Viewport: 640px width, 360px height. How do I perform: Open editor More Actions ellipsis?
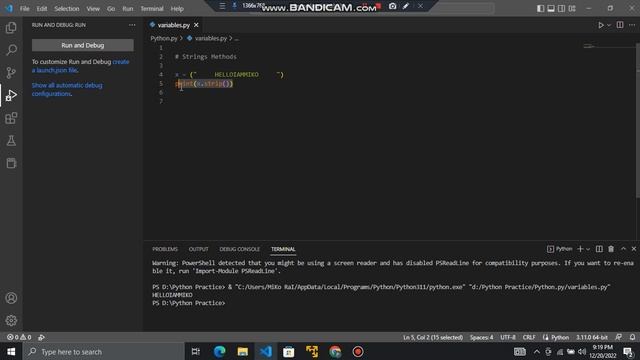pos(632,25)
